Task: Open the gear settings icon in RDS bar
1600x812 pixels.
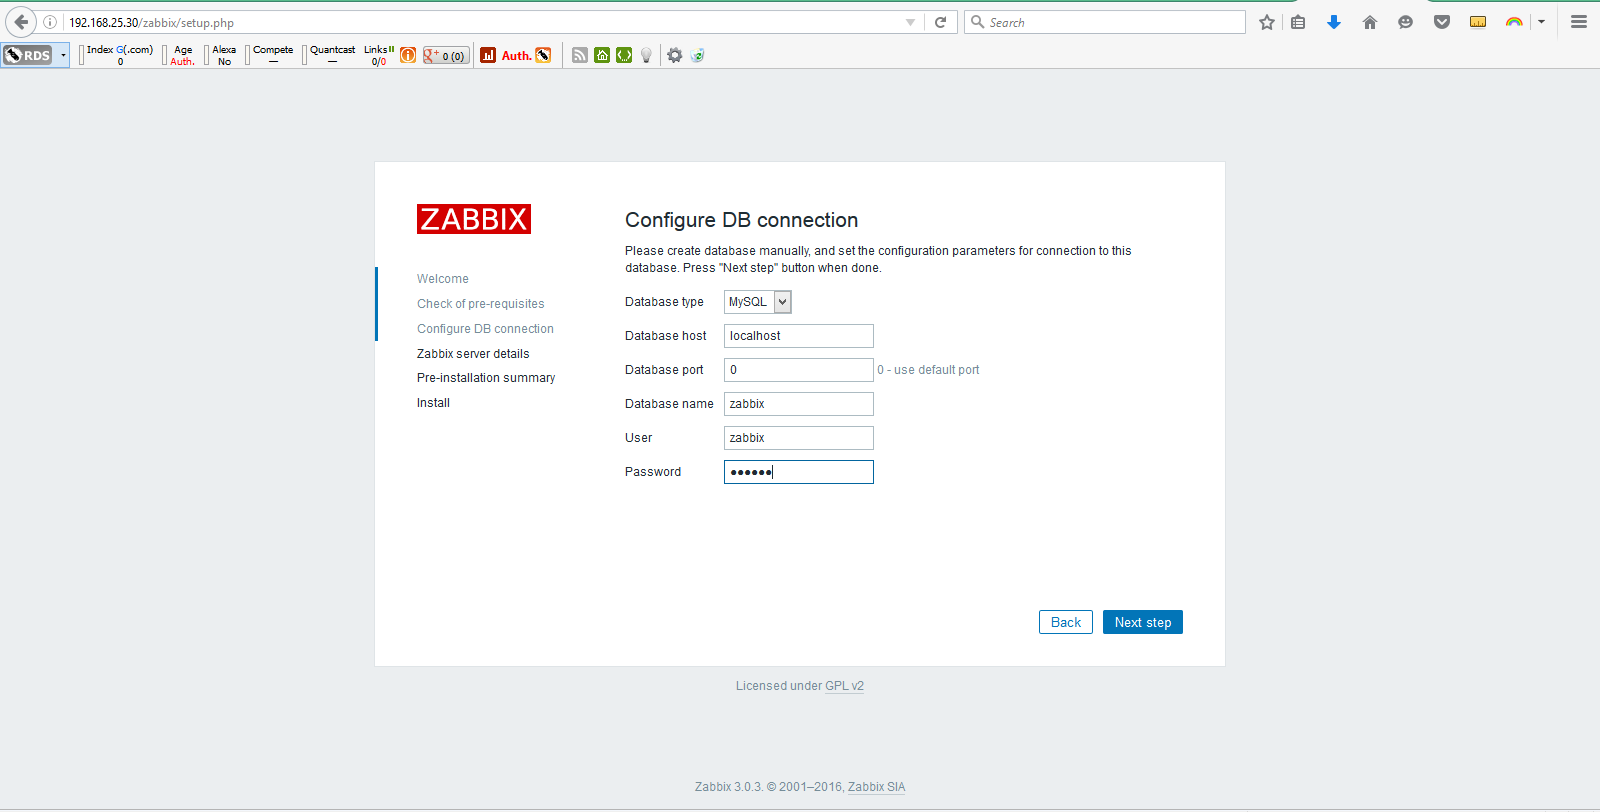Action: point(675,56)
